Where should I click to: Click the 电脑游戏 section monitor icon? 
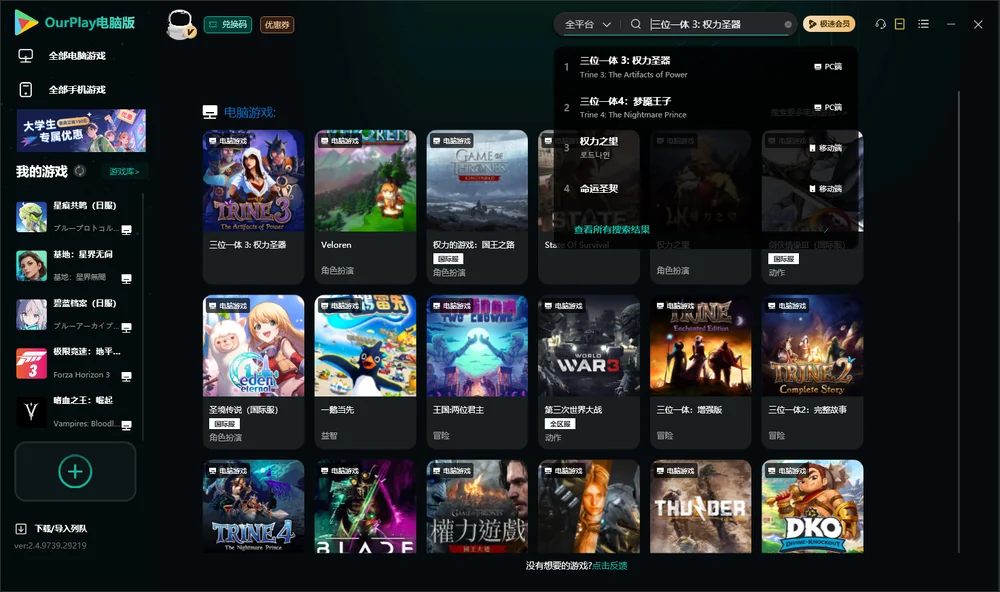click(210, 112)
